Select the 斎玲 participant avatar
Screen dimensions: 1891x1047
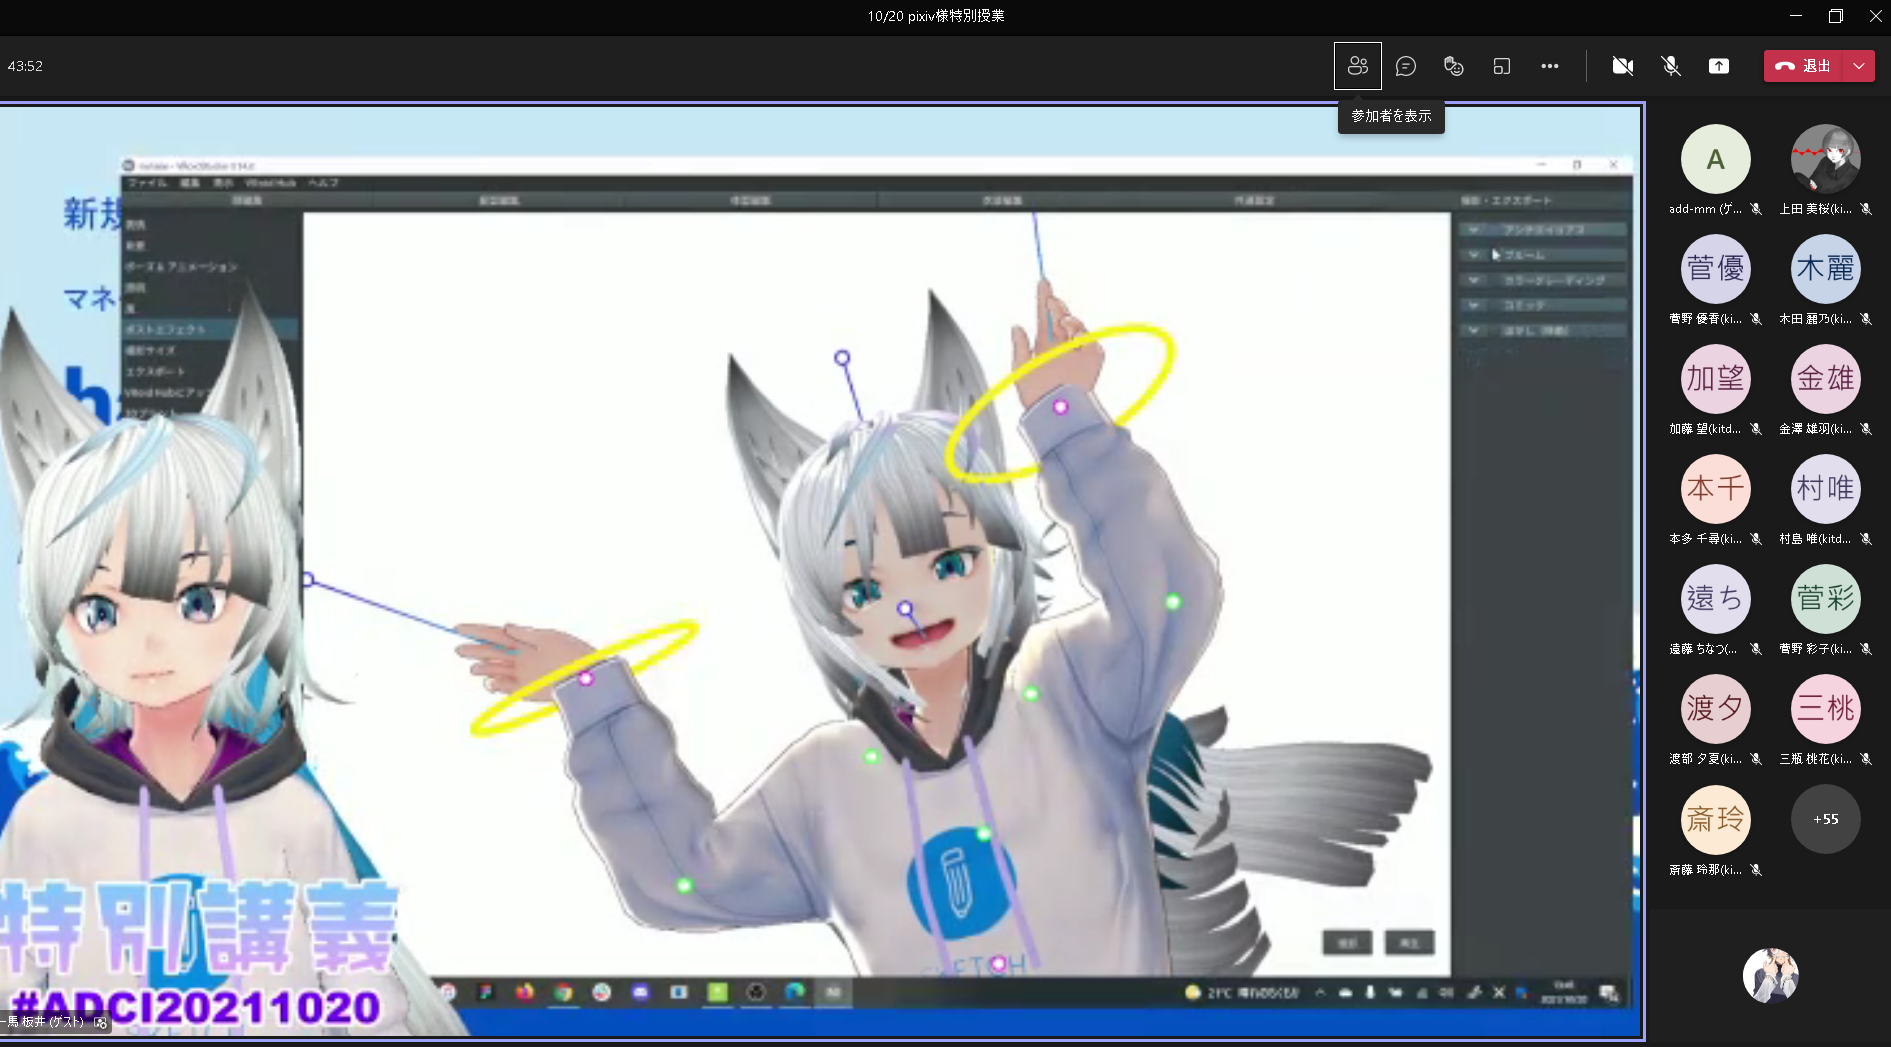[1715, 819]
